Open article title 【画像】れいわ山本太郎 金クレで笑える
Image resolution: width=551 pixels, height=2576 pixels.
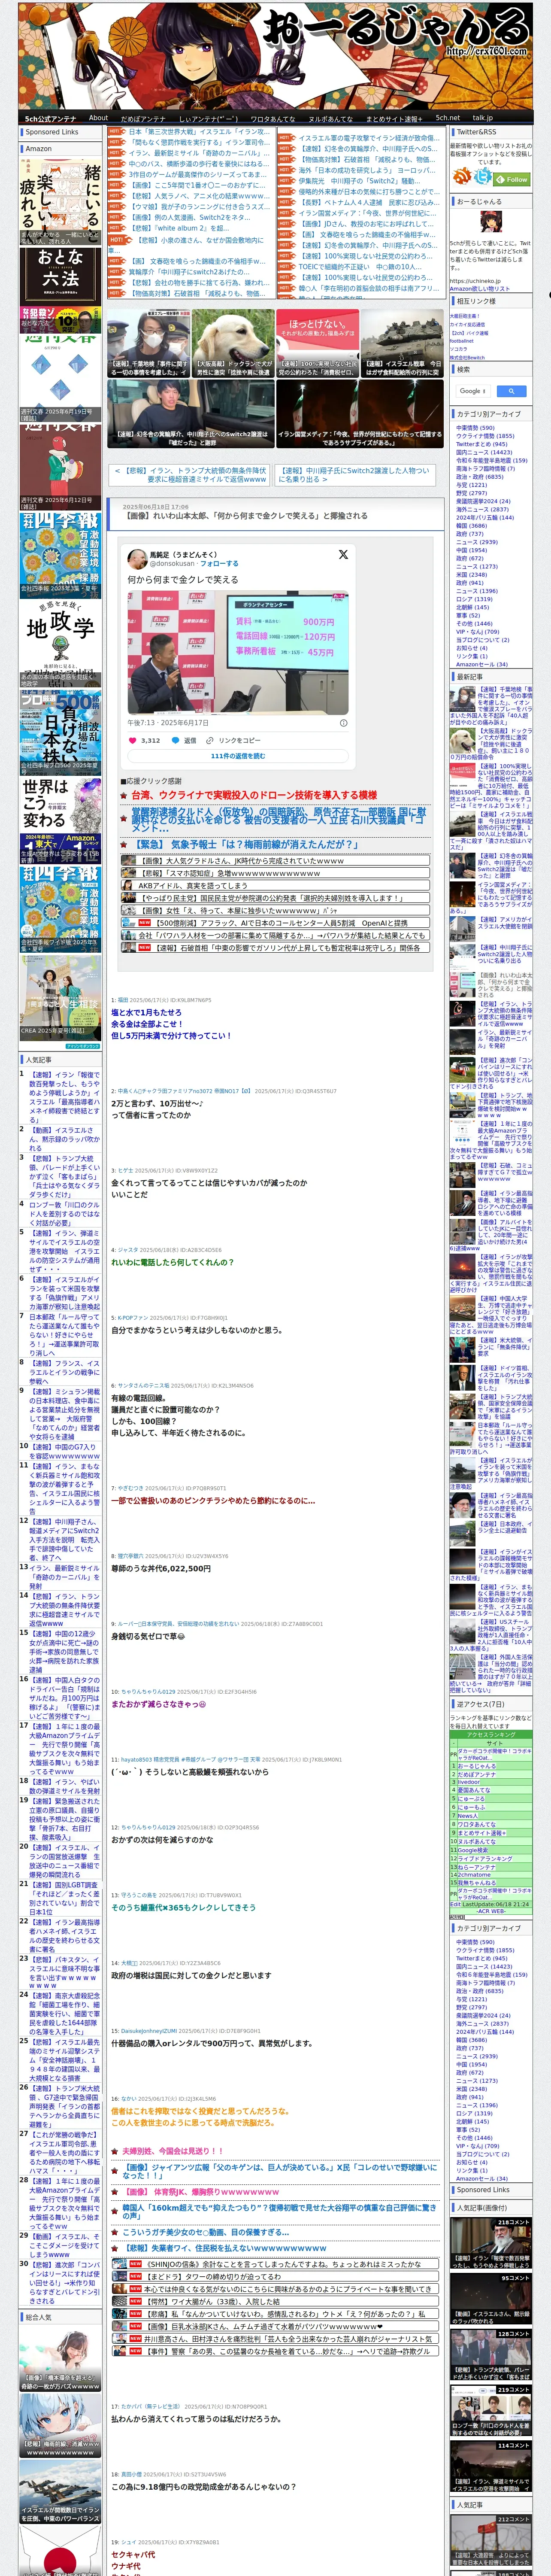pyautogui.click(x=246, y=516)
